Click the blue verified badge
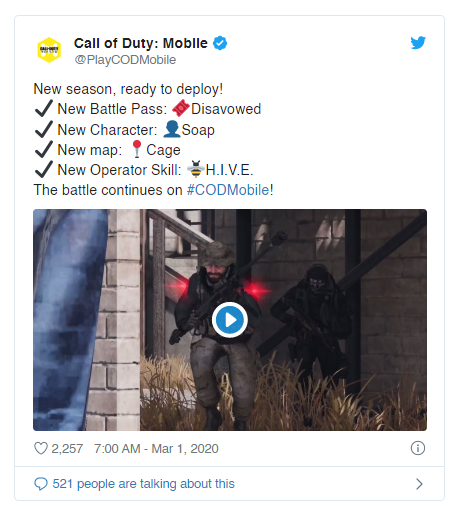The width and height of the screenshot is (460, 509). click(x=220, y=43)
